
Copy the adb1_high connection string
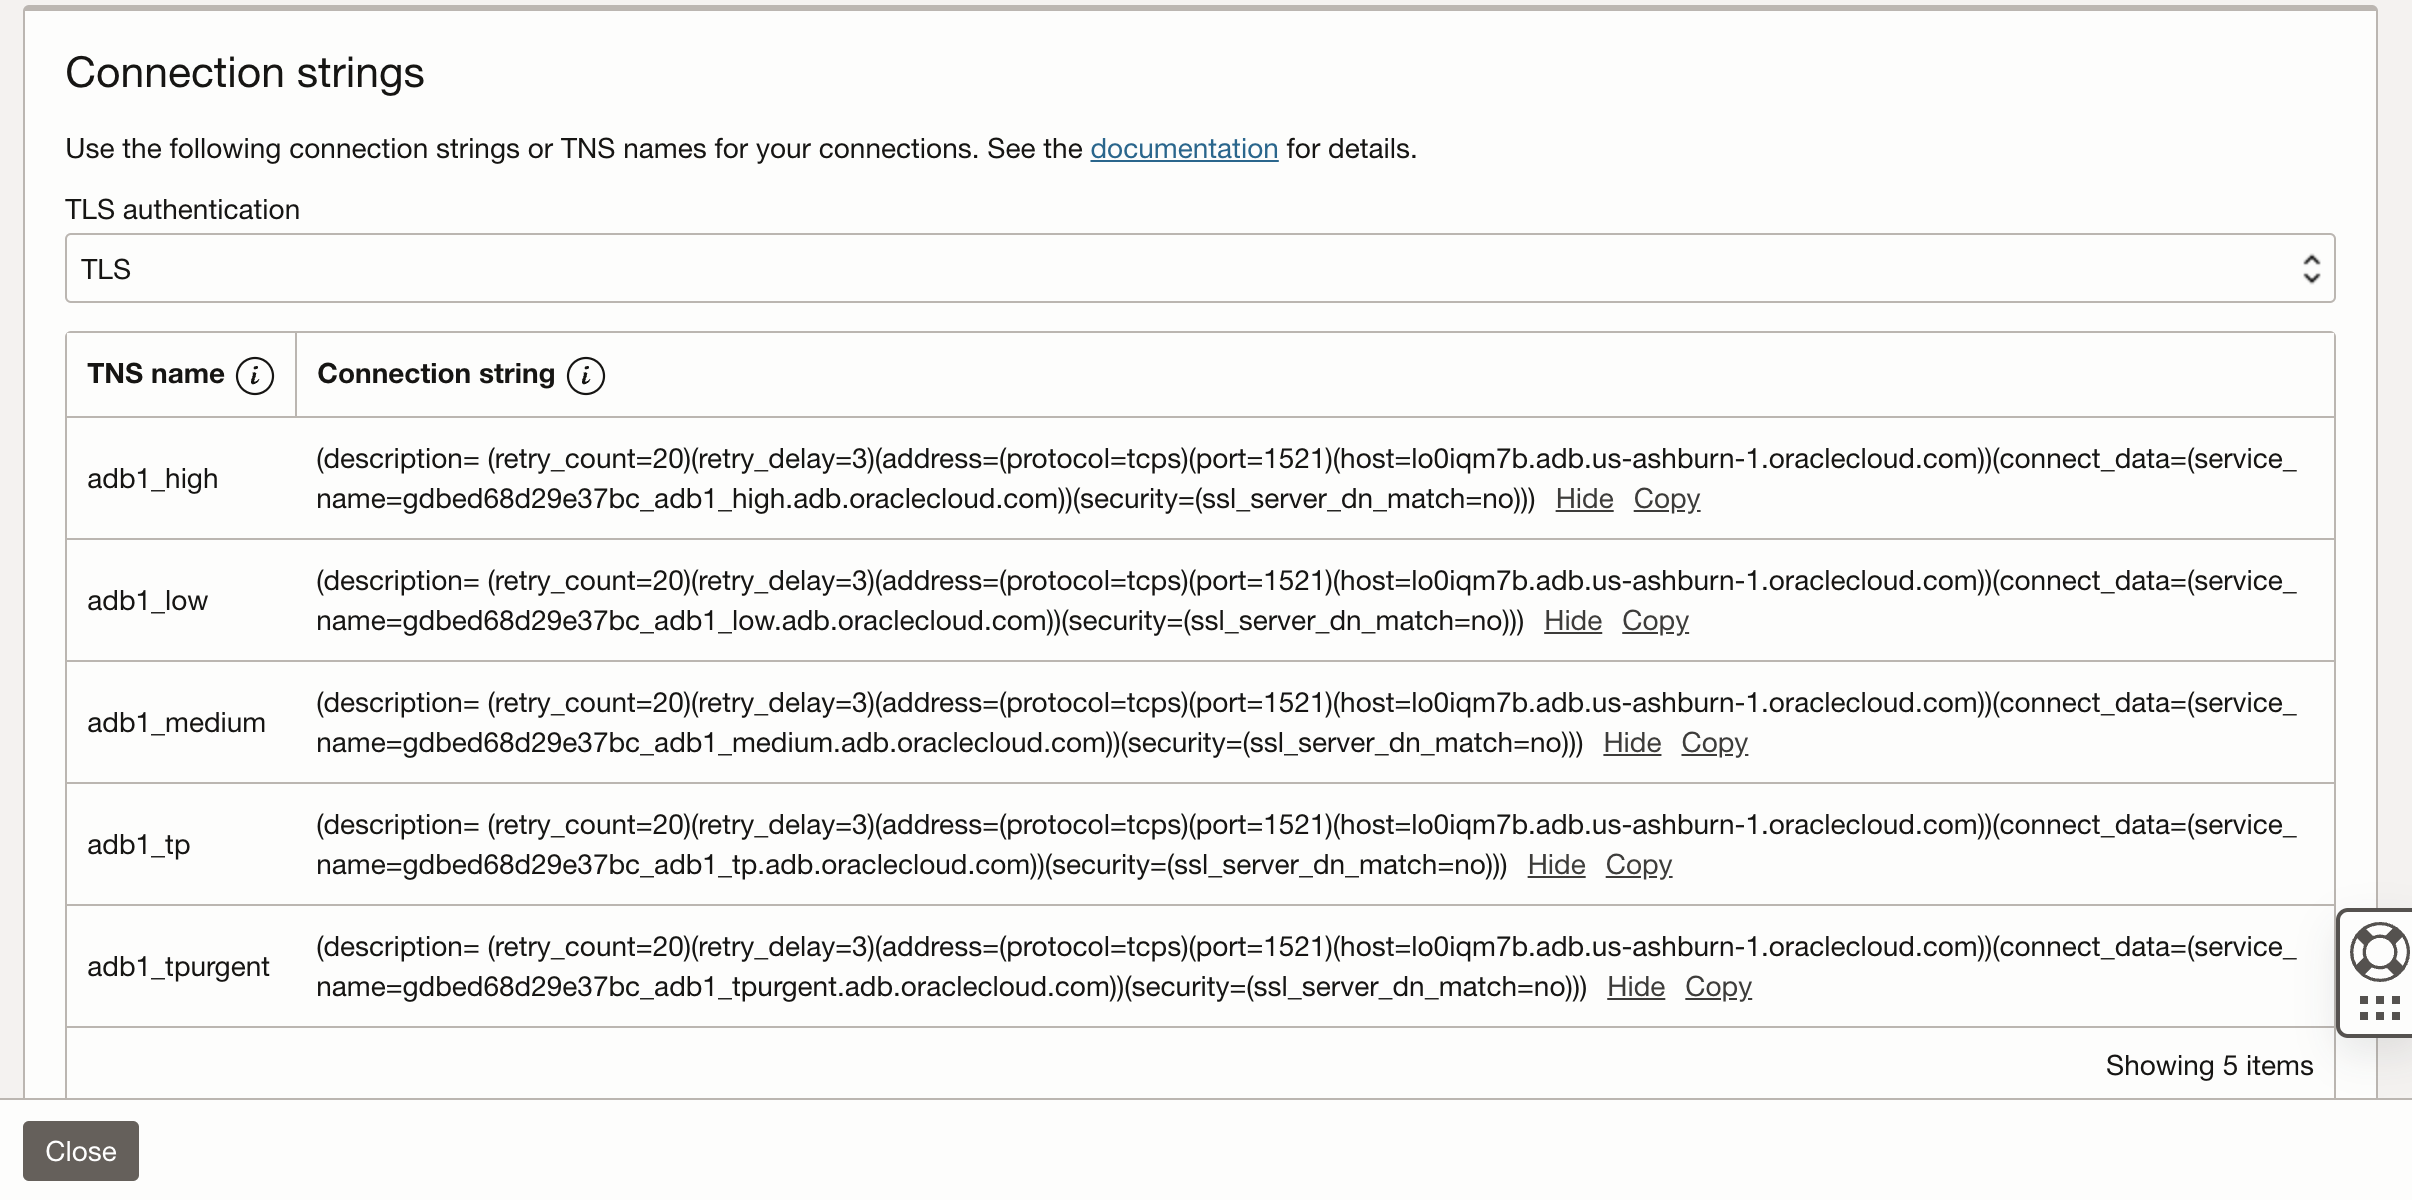[1667, 498]
